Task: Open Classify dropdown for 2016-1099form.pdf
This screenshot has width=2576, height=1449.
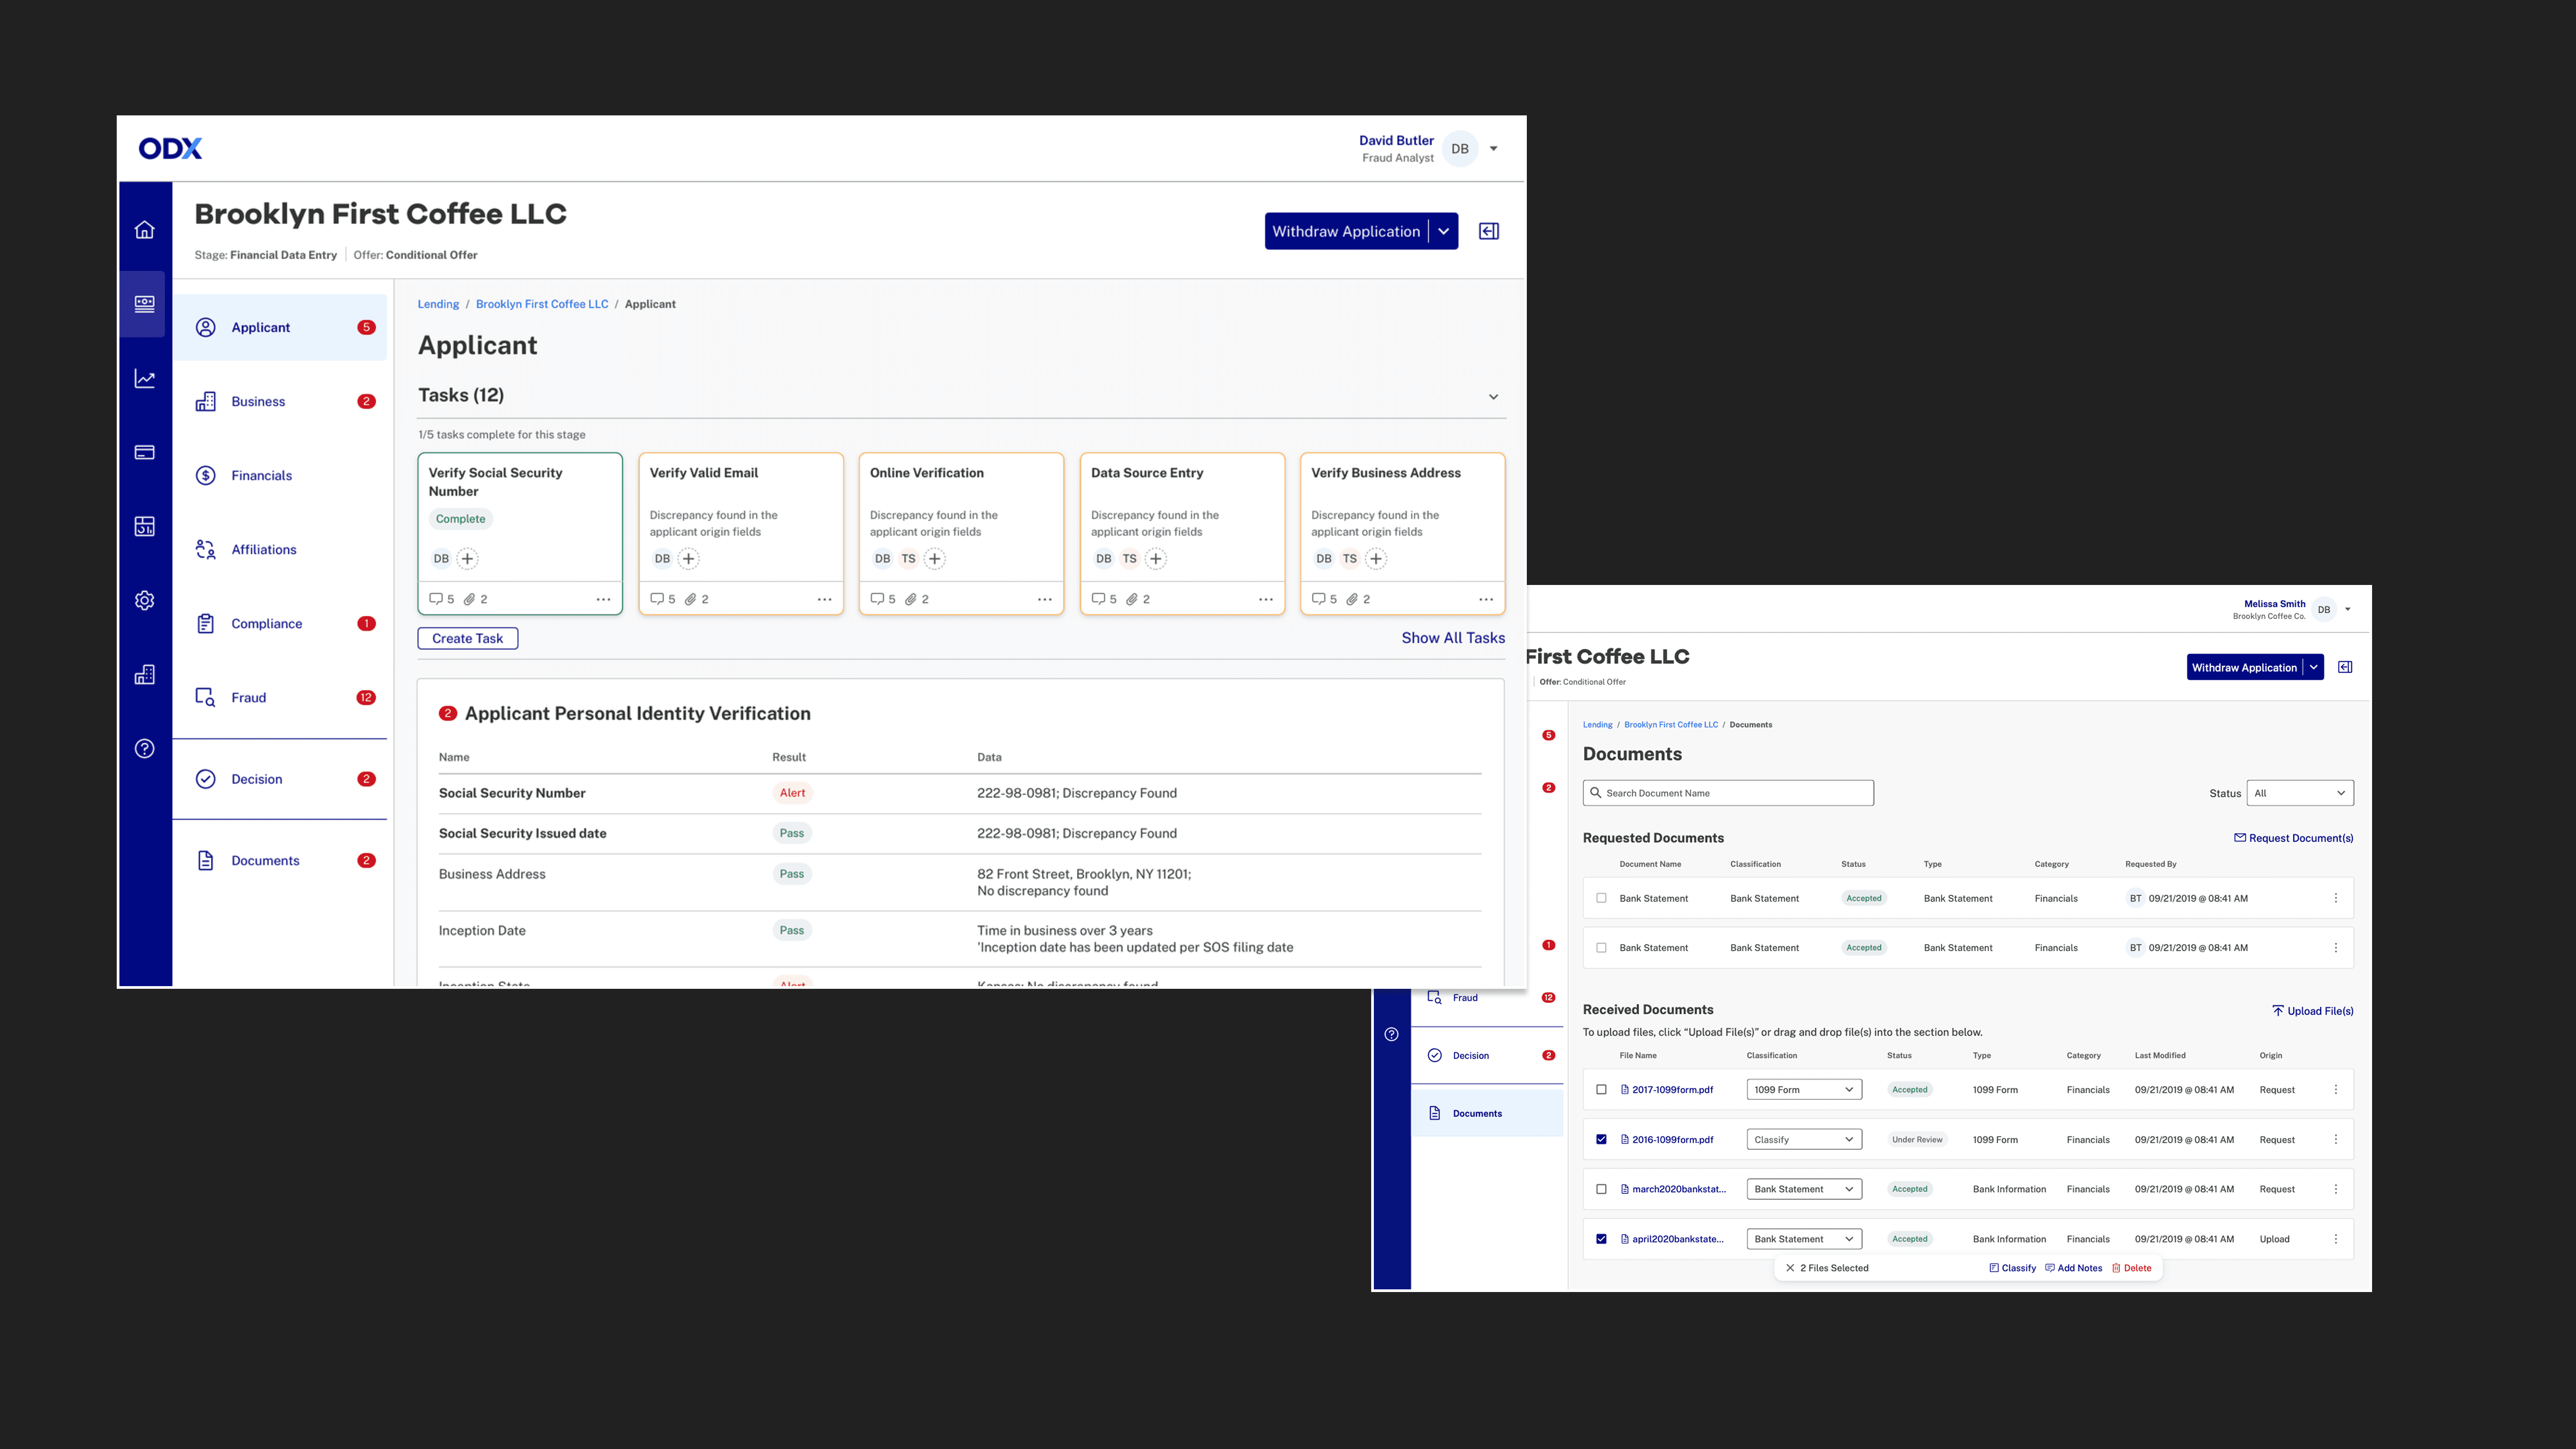Action: click(1803, 1140)
